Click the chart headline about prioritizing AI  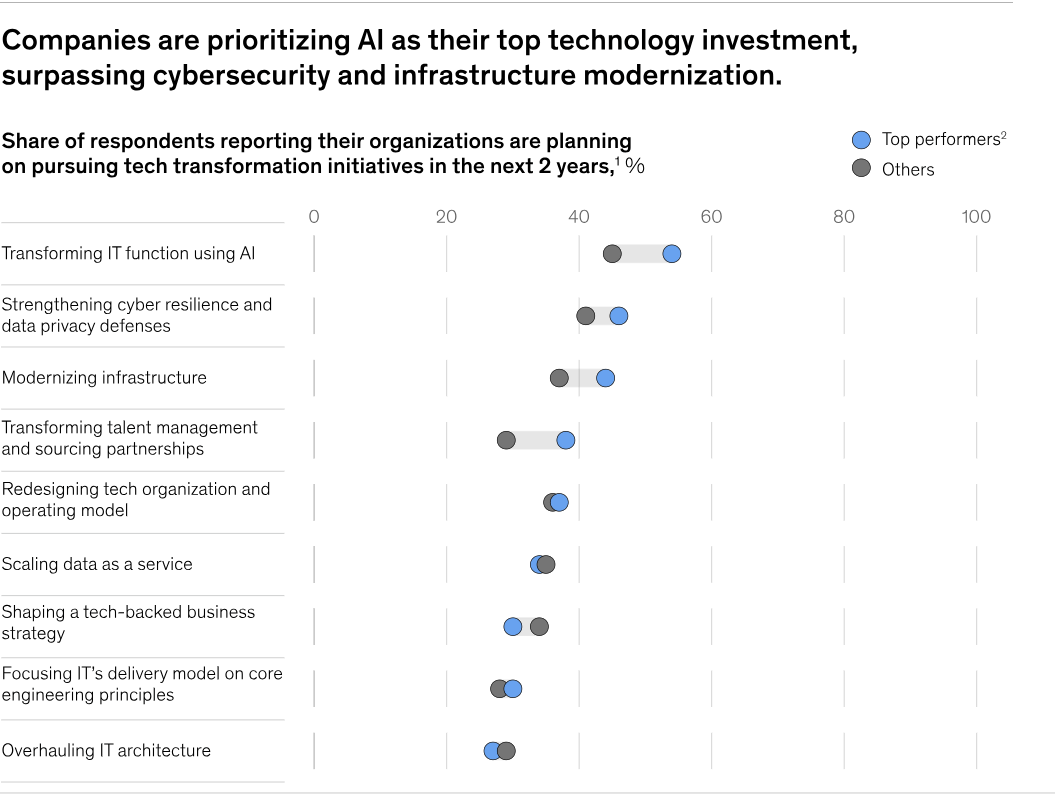point(430,59)
